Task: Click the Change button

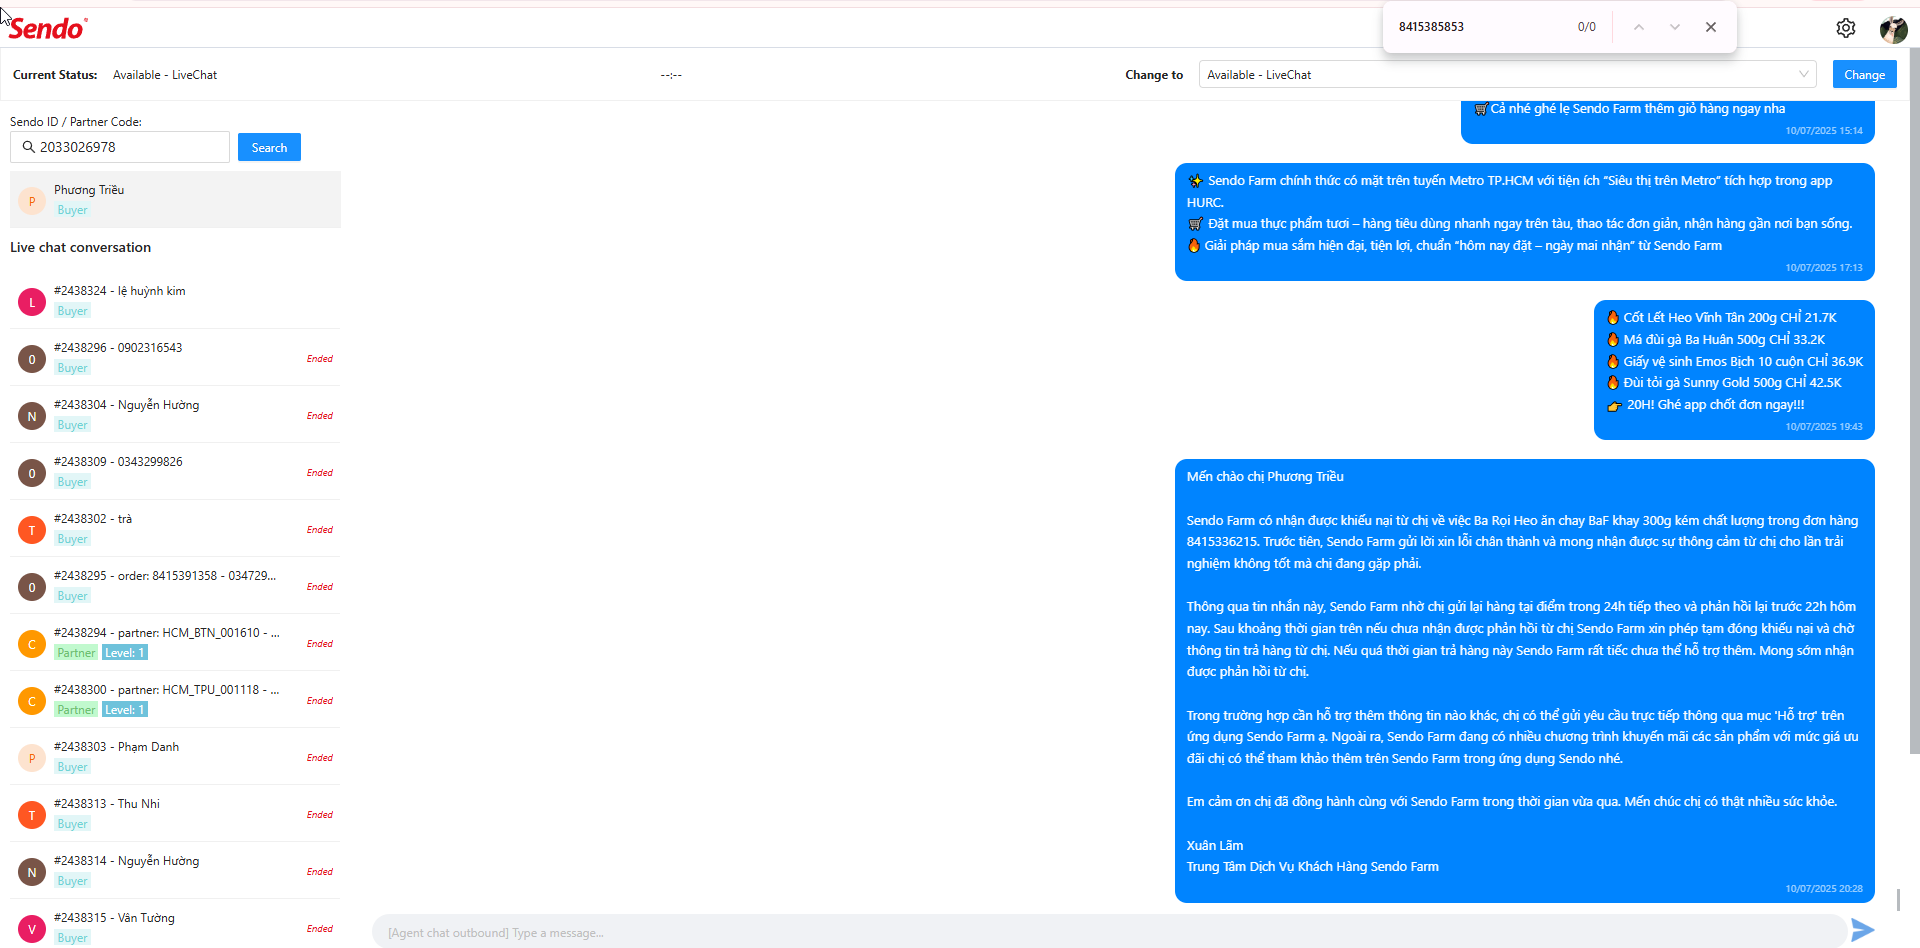Action: pyautogui.click(x=1864, y=75)
